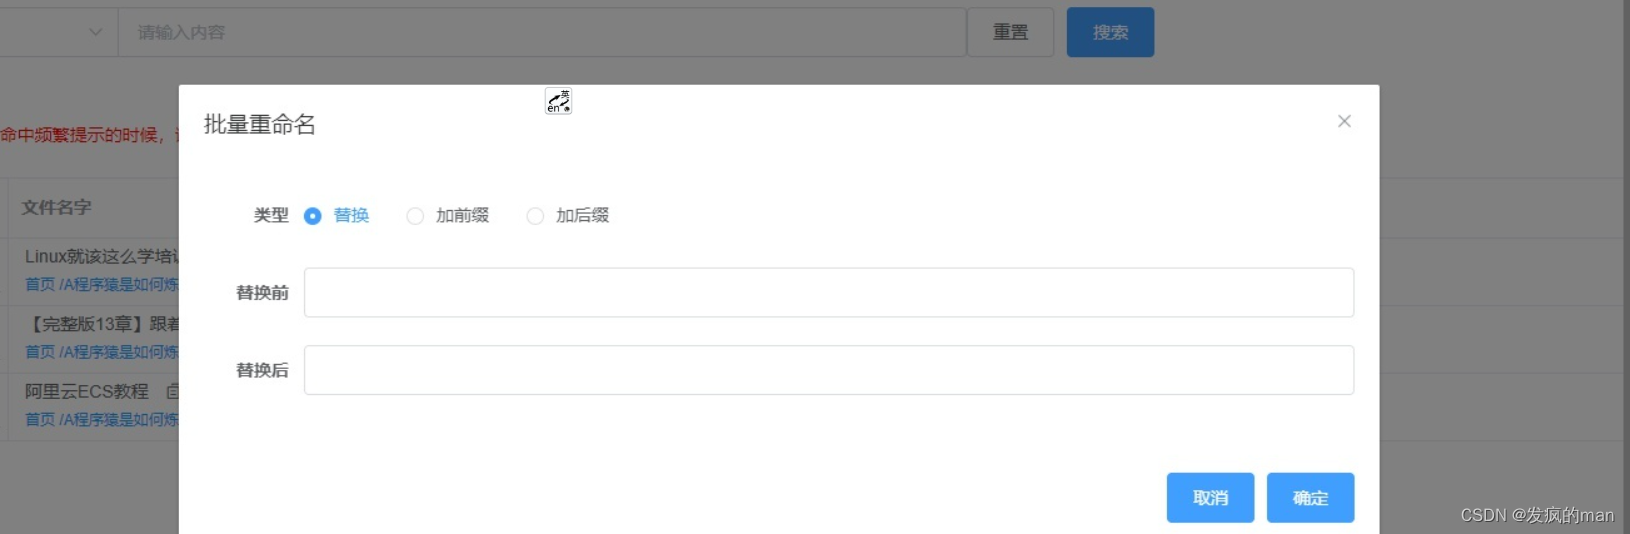This screenshot has height=534, width=1630.
Task: Click the 重置 button behind the dialog
Action: [1010, 32]
